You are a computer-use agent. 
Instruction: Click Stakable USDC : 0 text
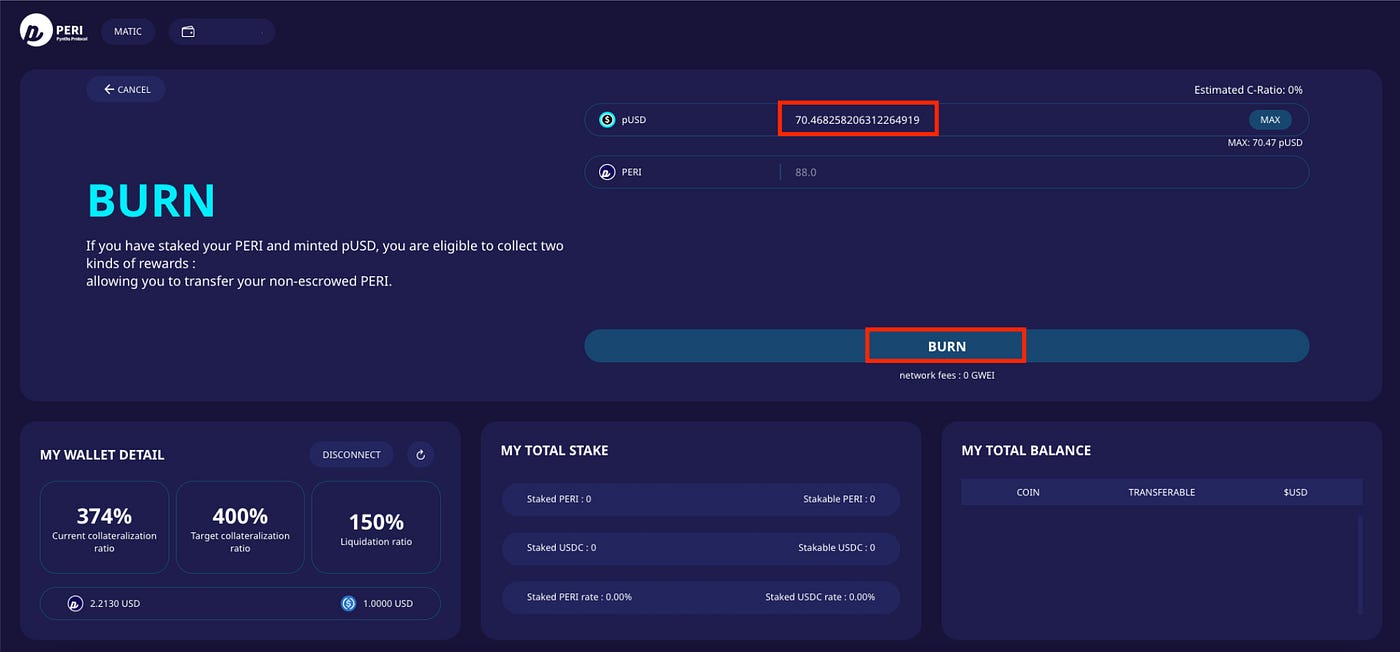pos(837,548)
